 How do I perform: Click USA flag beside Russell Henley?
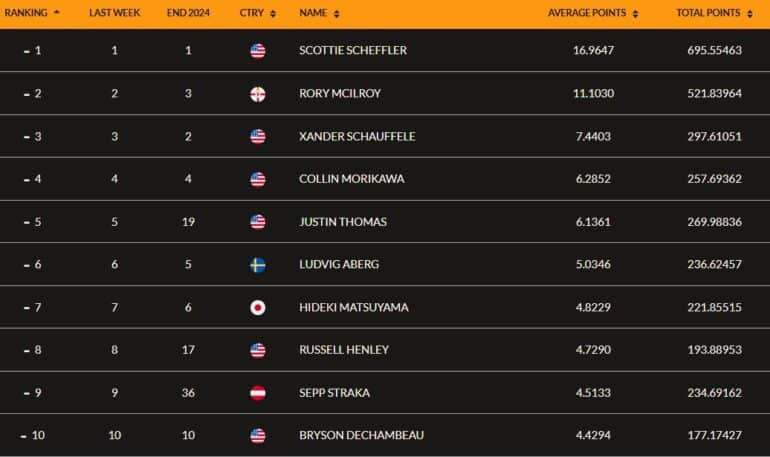[258, 350]
